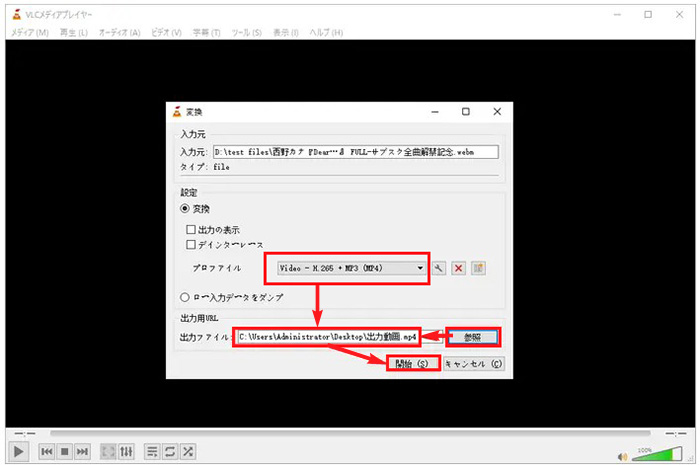Click the previous media button
Screen dimensions: 700x465
coord(47,452)
